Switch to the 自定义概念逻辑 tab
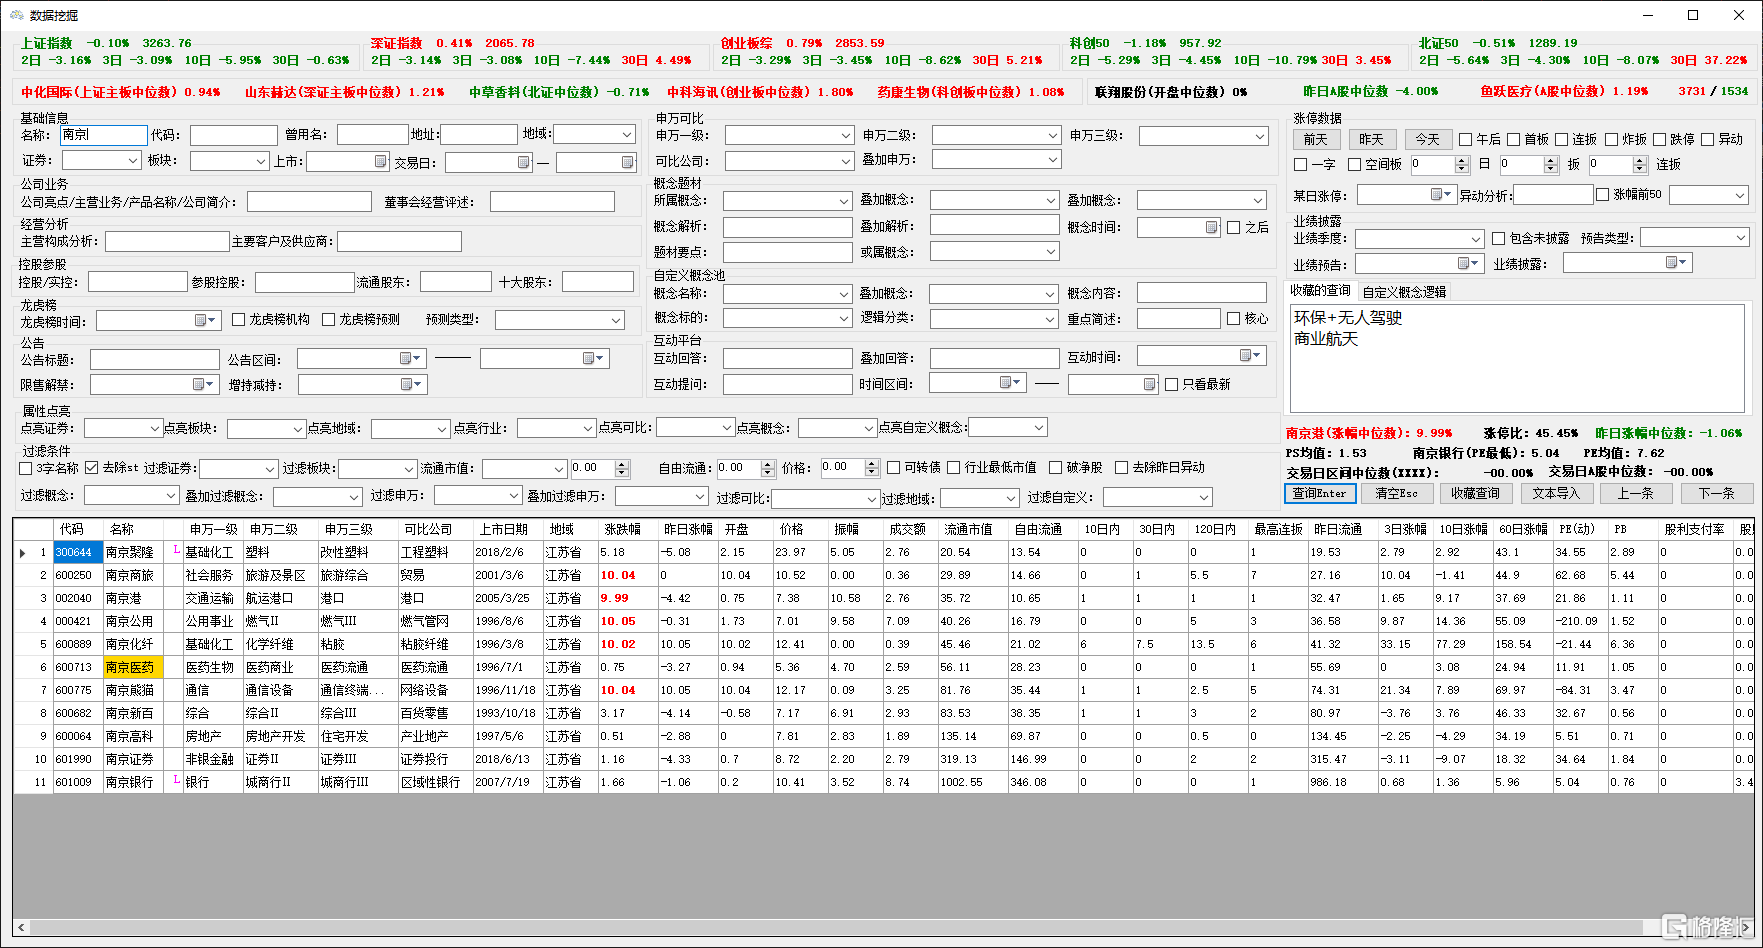 [x=1404, y=292]
